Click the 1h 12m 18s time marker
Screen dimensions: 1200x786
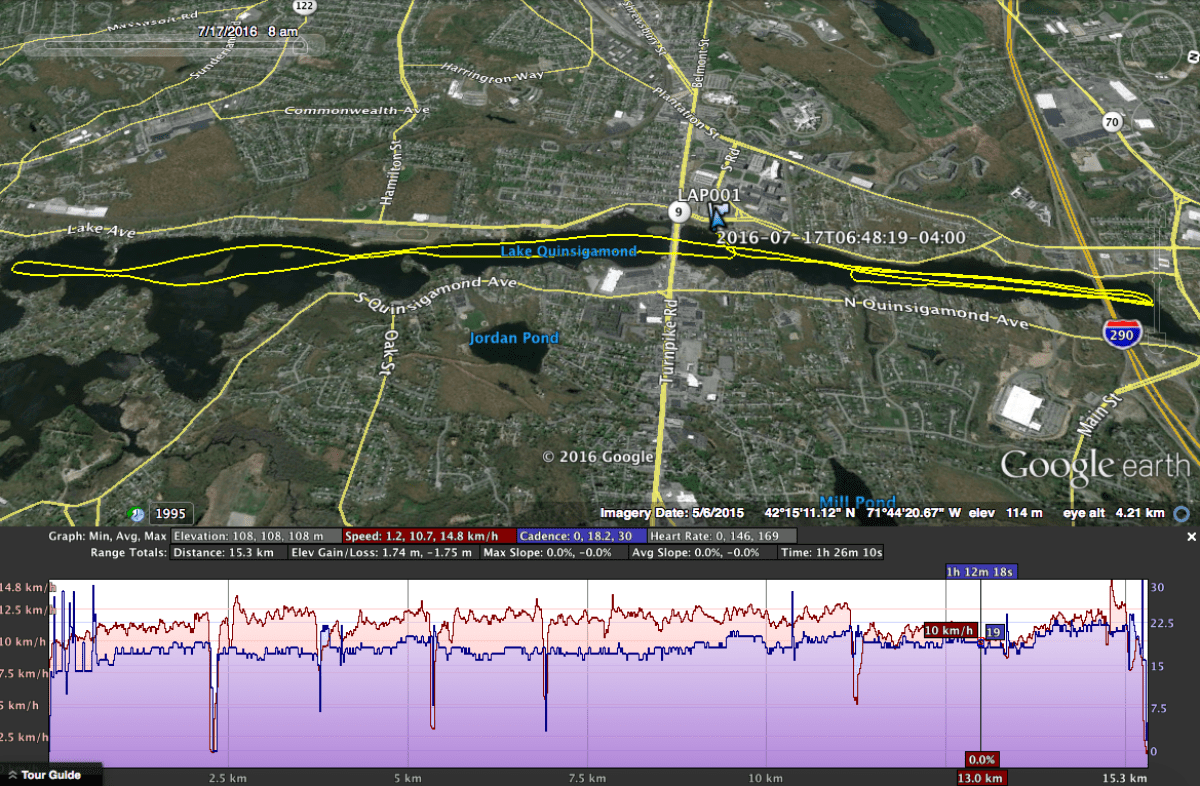point(980,571)
